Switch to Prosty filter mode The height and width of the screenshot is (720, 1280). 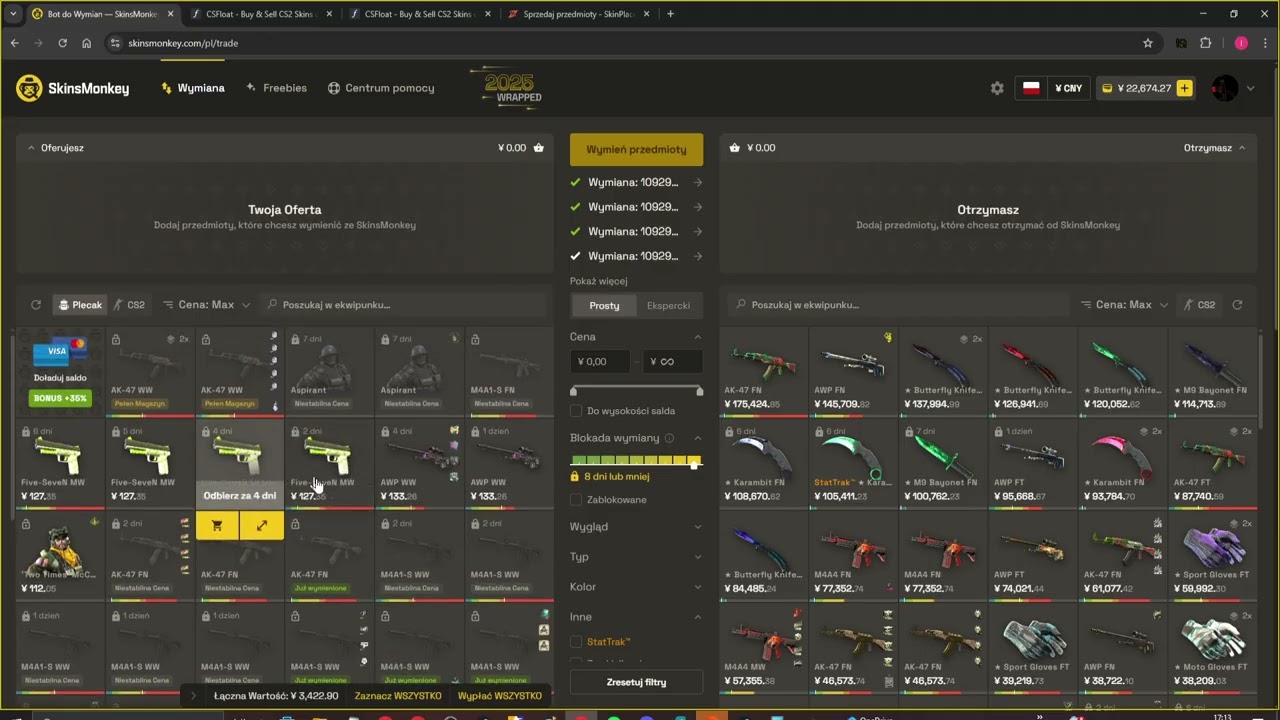604,305
